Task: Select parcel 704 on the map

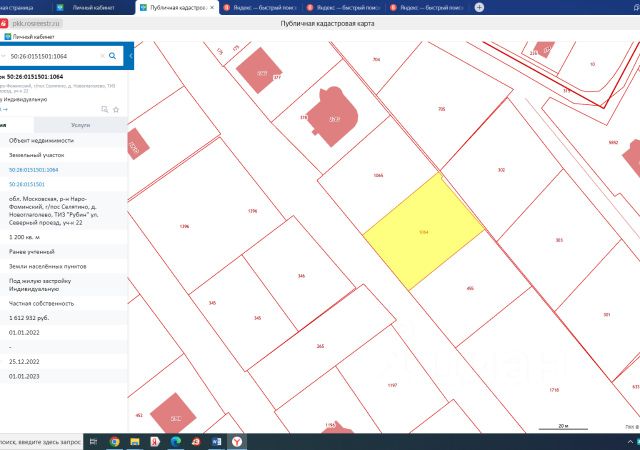Action: (x=376, y=59)
